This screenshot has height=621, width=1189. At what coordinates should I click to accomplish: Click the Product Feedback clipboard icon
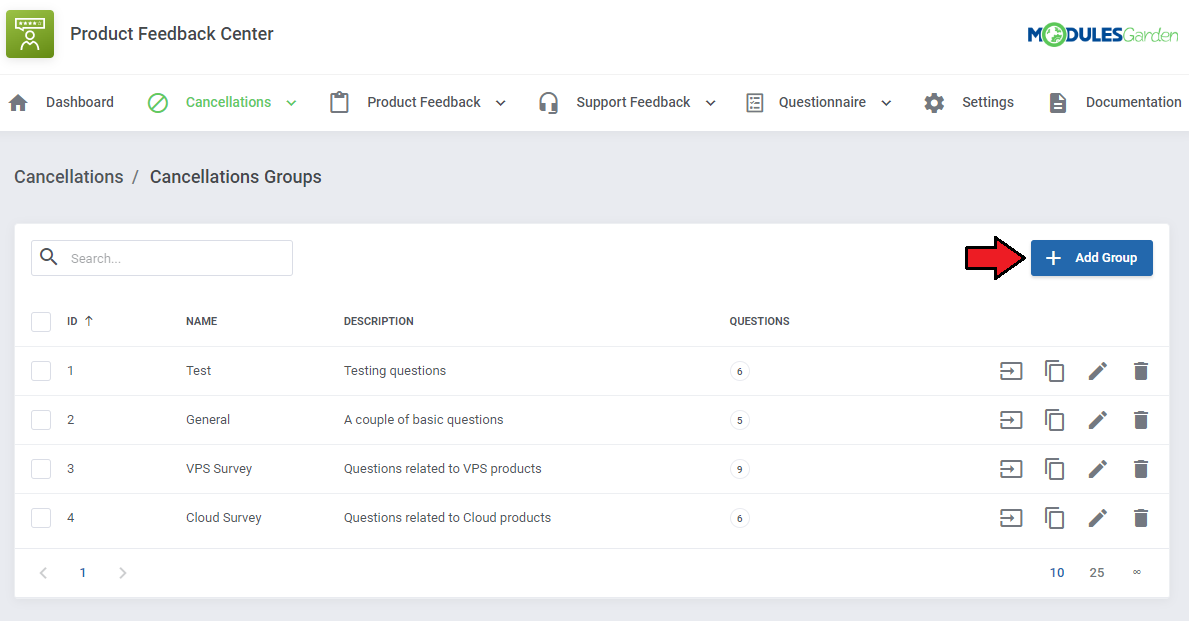pyautogui.click(x=340, y=102)
